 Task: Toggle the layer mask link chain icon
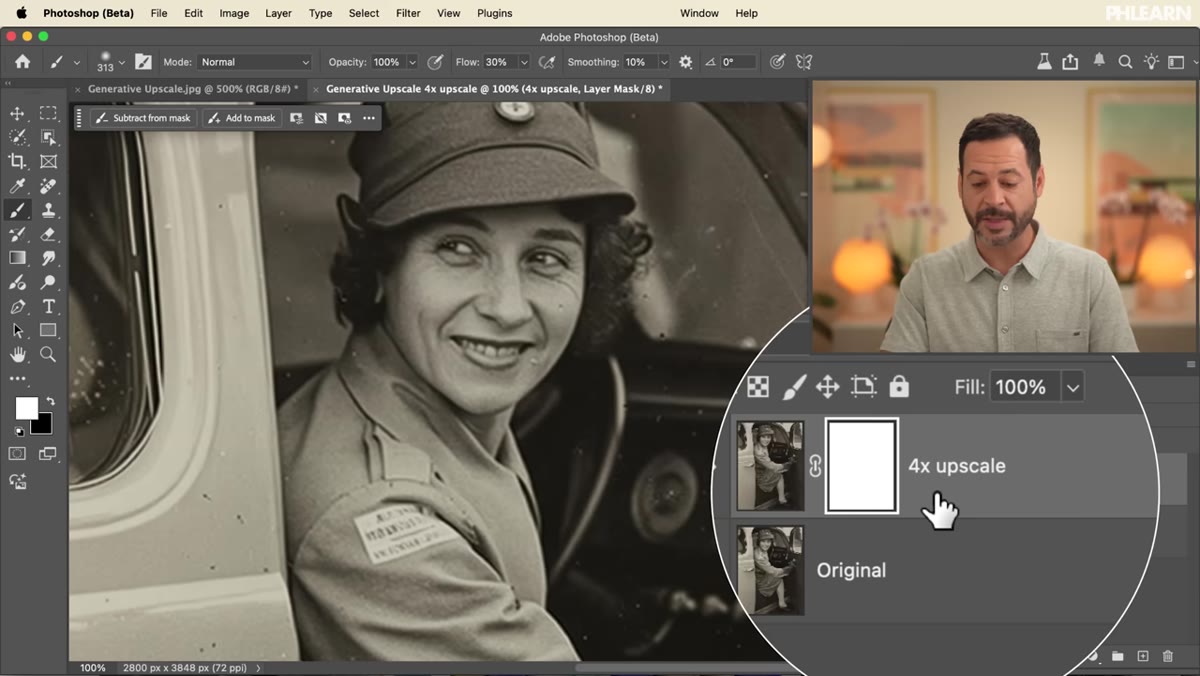point(815,466)
